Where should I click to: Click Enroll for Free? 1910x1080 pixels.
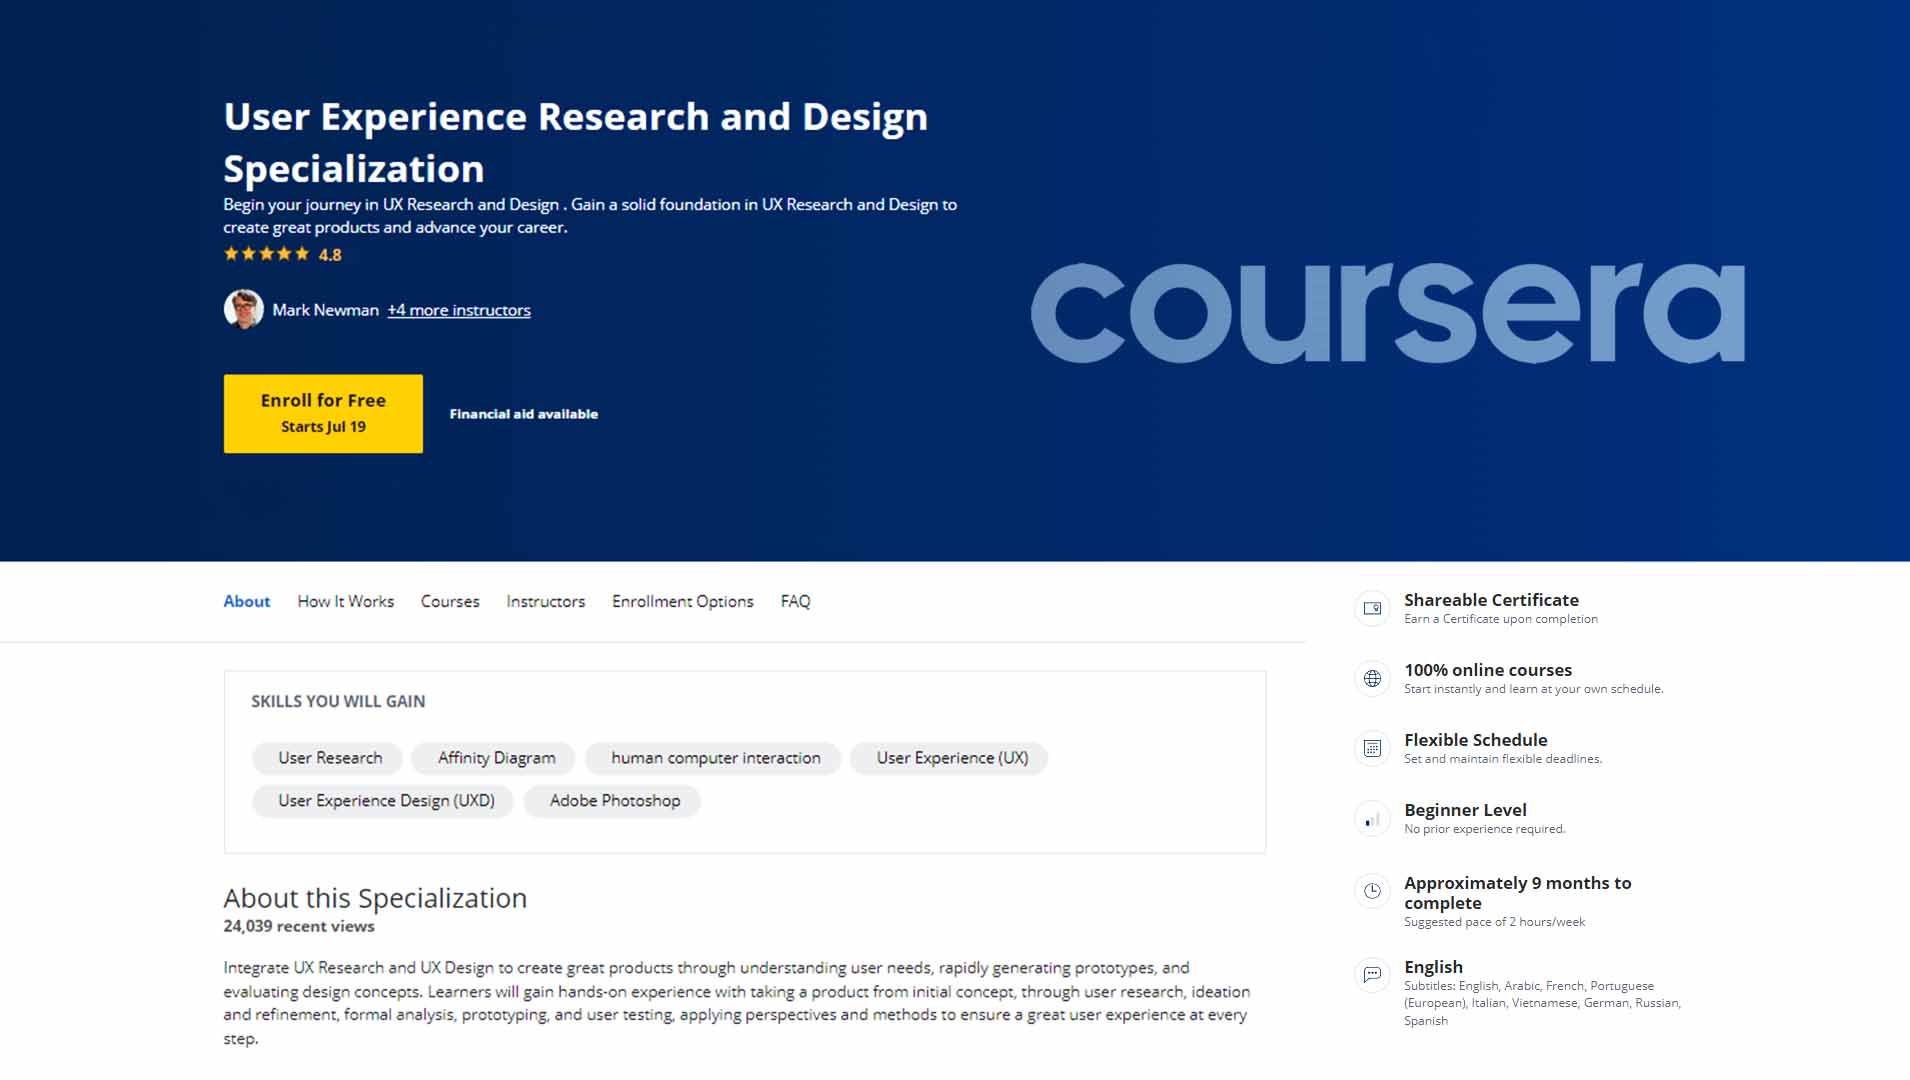tap(322, 413)
